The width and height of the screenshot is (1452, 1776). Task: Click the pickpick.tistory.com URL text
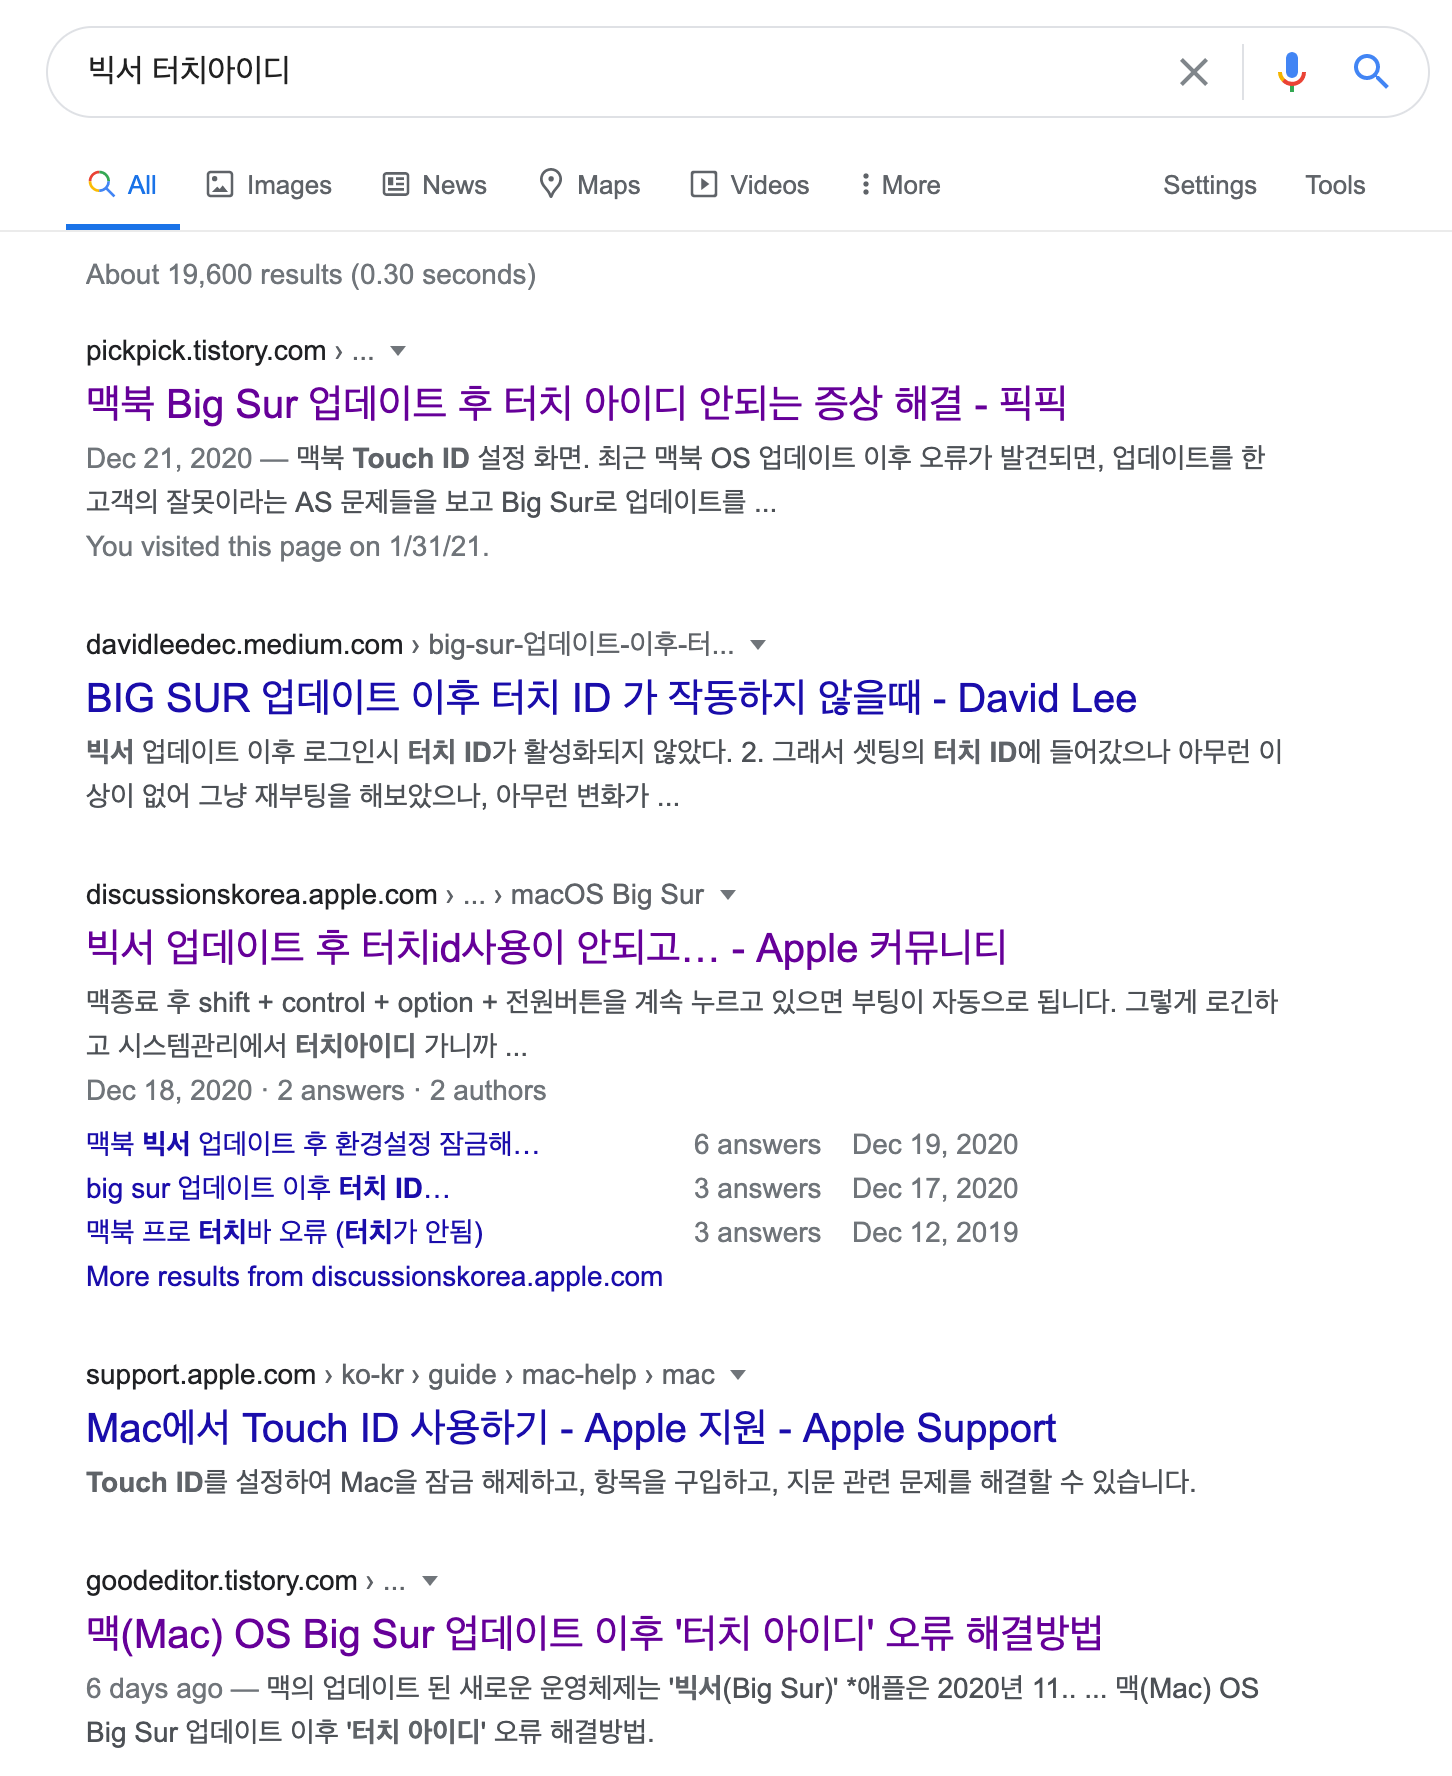pyautogui.click(x=206, y=351)
